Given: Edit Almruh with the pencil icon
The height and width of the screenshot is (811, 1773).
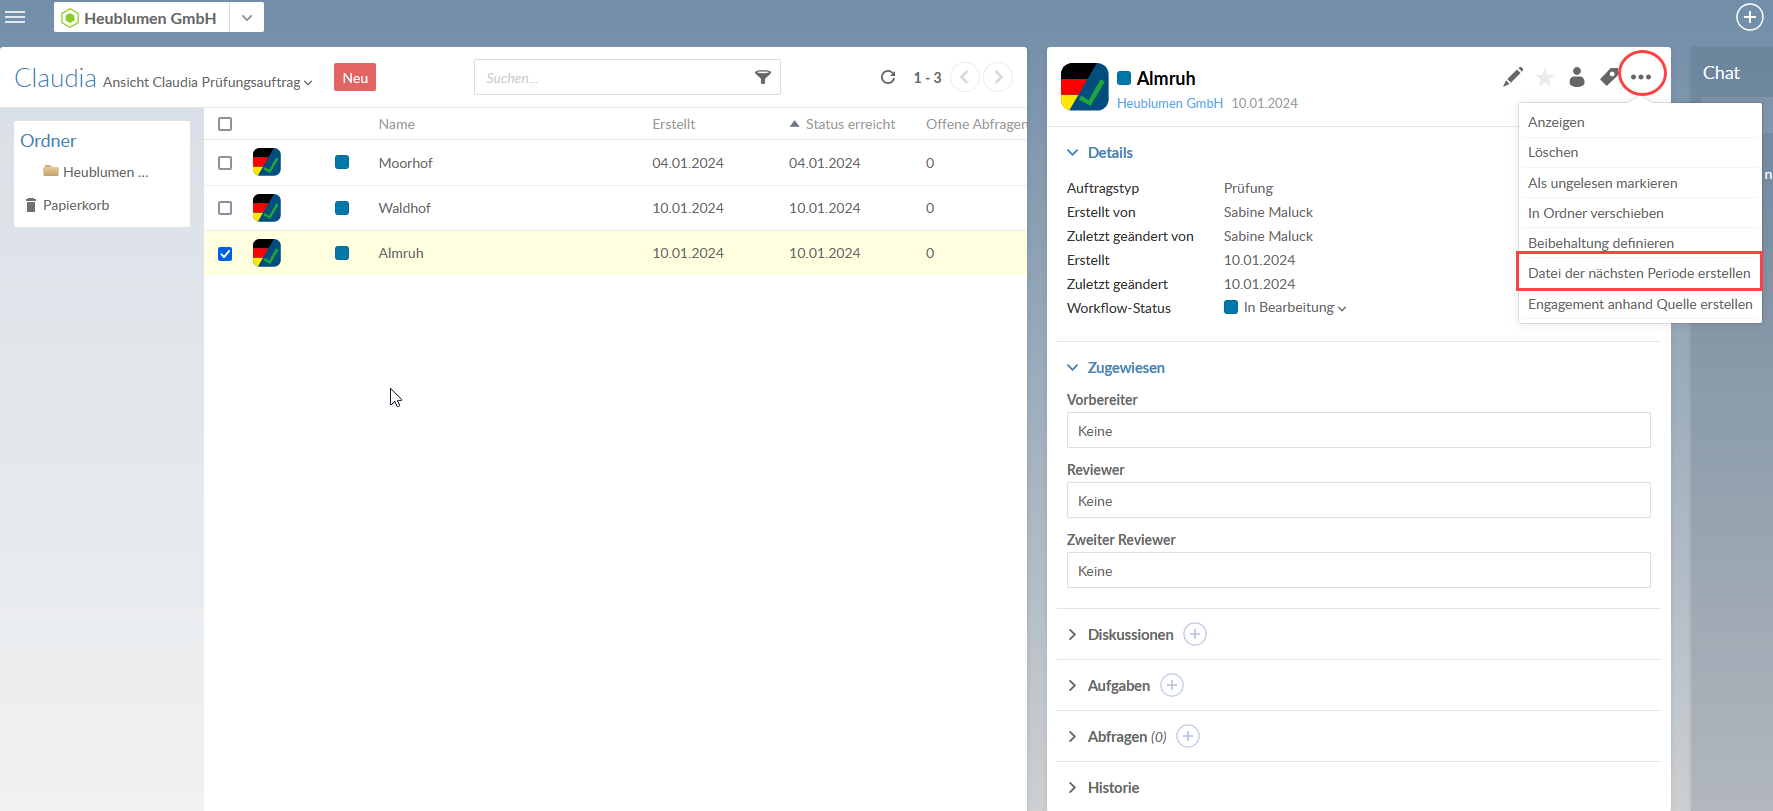Looking at the screenshot, I should click(x=1513, y=77).
